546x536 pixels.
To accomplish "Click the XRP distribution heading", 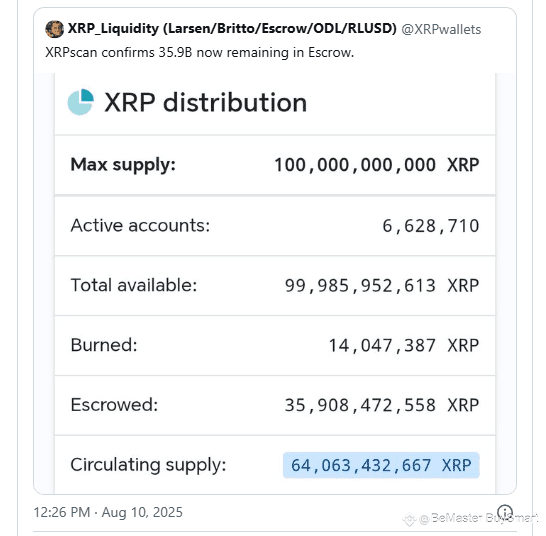I will [205, 103].
